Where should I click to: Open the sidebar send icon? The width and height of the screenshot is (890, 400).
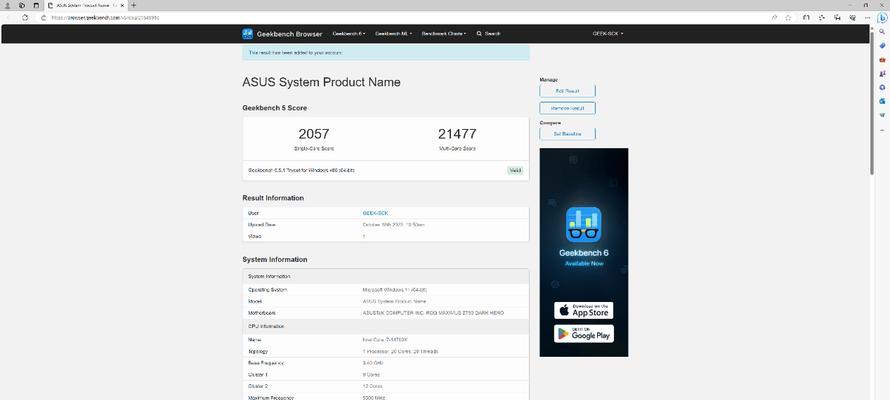(x=882, y=115)
